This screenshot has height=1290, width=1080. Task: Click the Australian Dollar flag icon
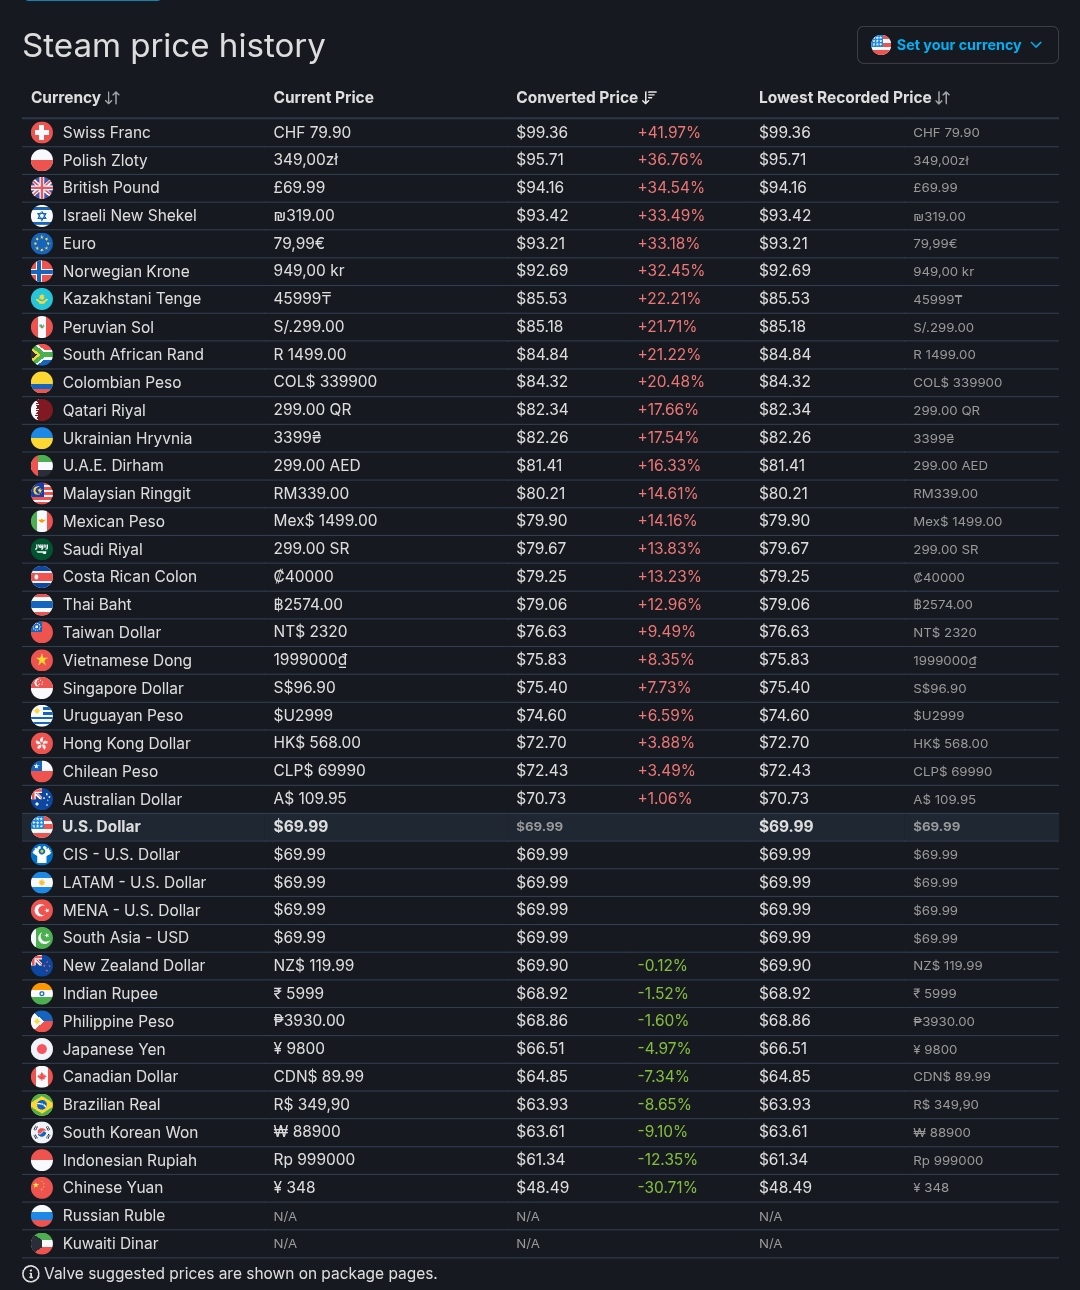(x=42, y=799)
